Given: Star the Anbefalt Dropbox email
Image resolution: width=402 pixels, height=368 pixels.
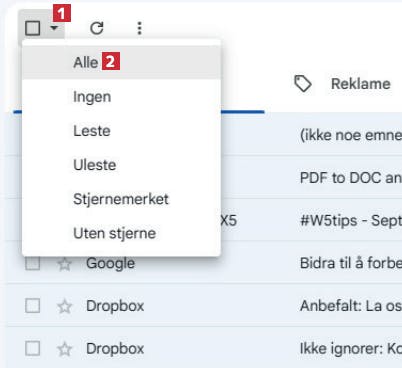Looking at the screenshot, I should (x=64, y=306).
